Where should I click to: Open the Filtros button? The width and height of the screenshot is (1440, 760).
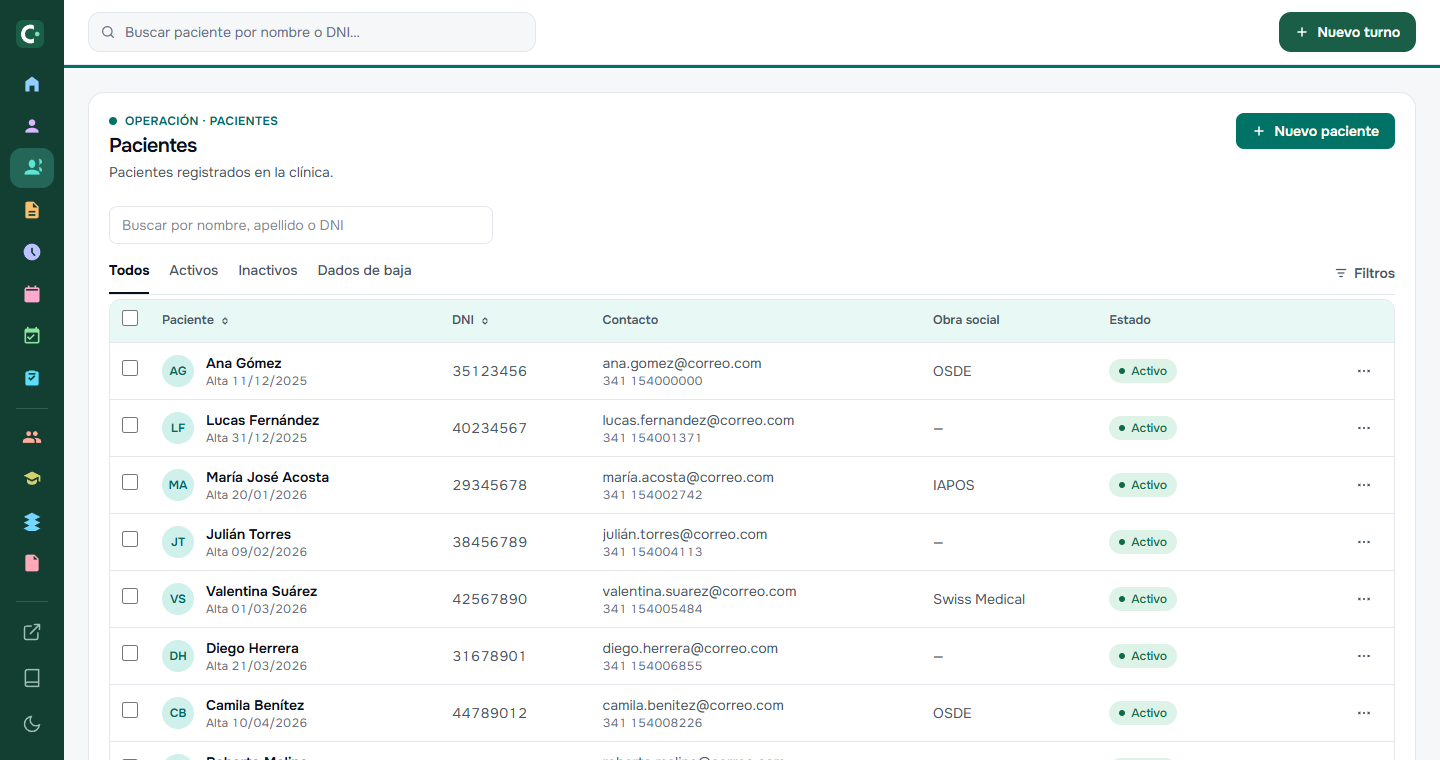click(1365, 273)
